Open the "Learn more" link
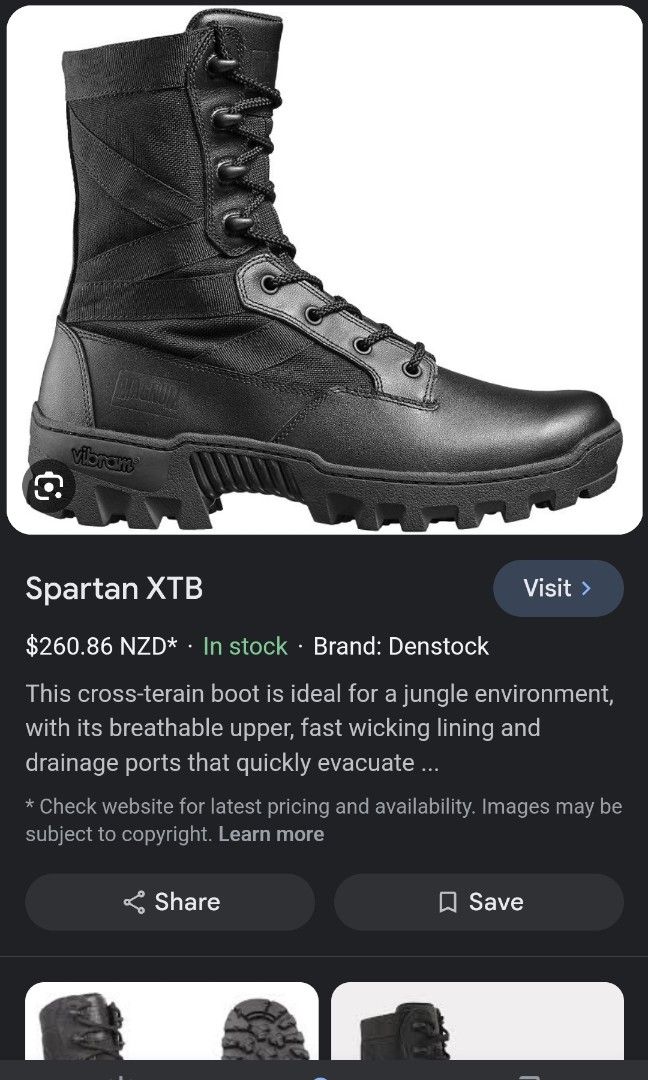648x1080 pixels. (271, 833)
